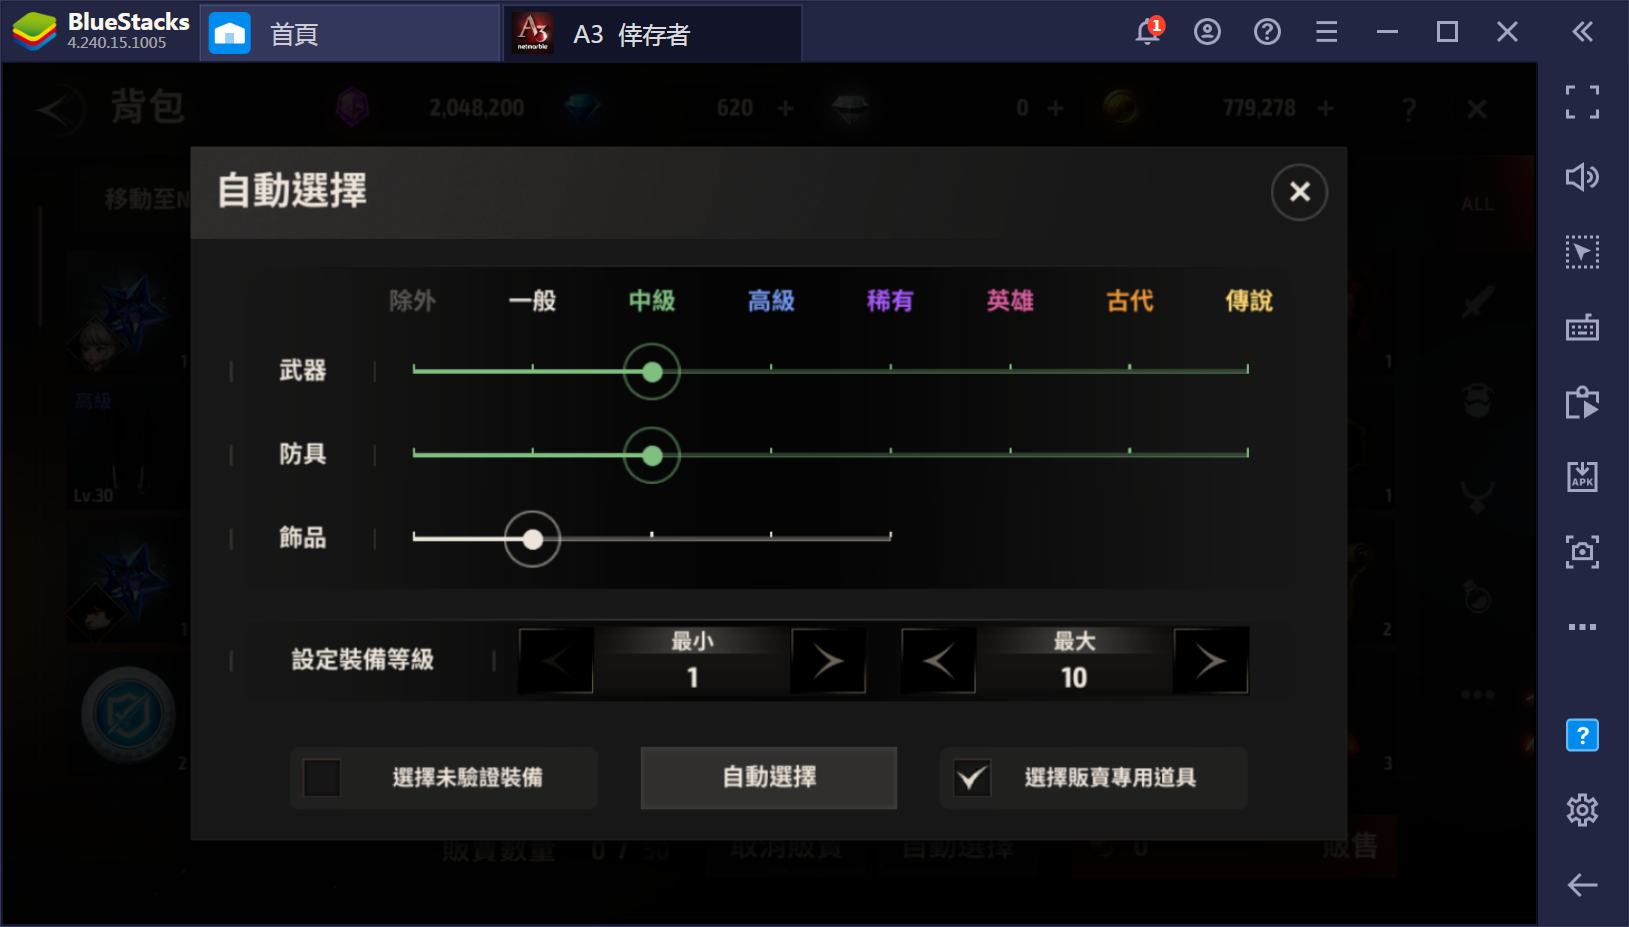Click the 最小 level value 1
The image size is (1629, 927).
coord(692,678)
